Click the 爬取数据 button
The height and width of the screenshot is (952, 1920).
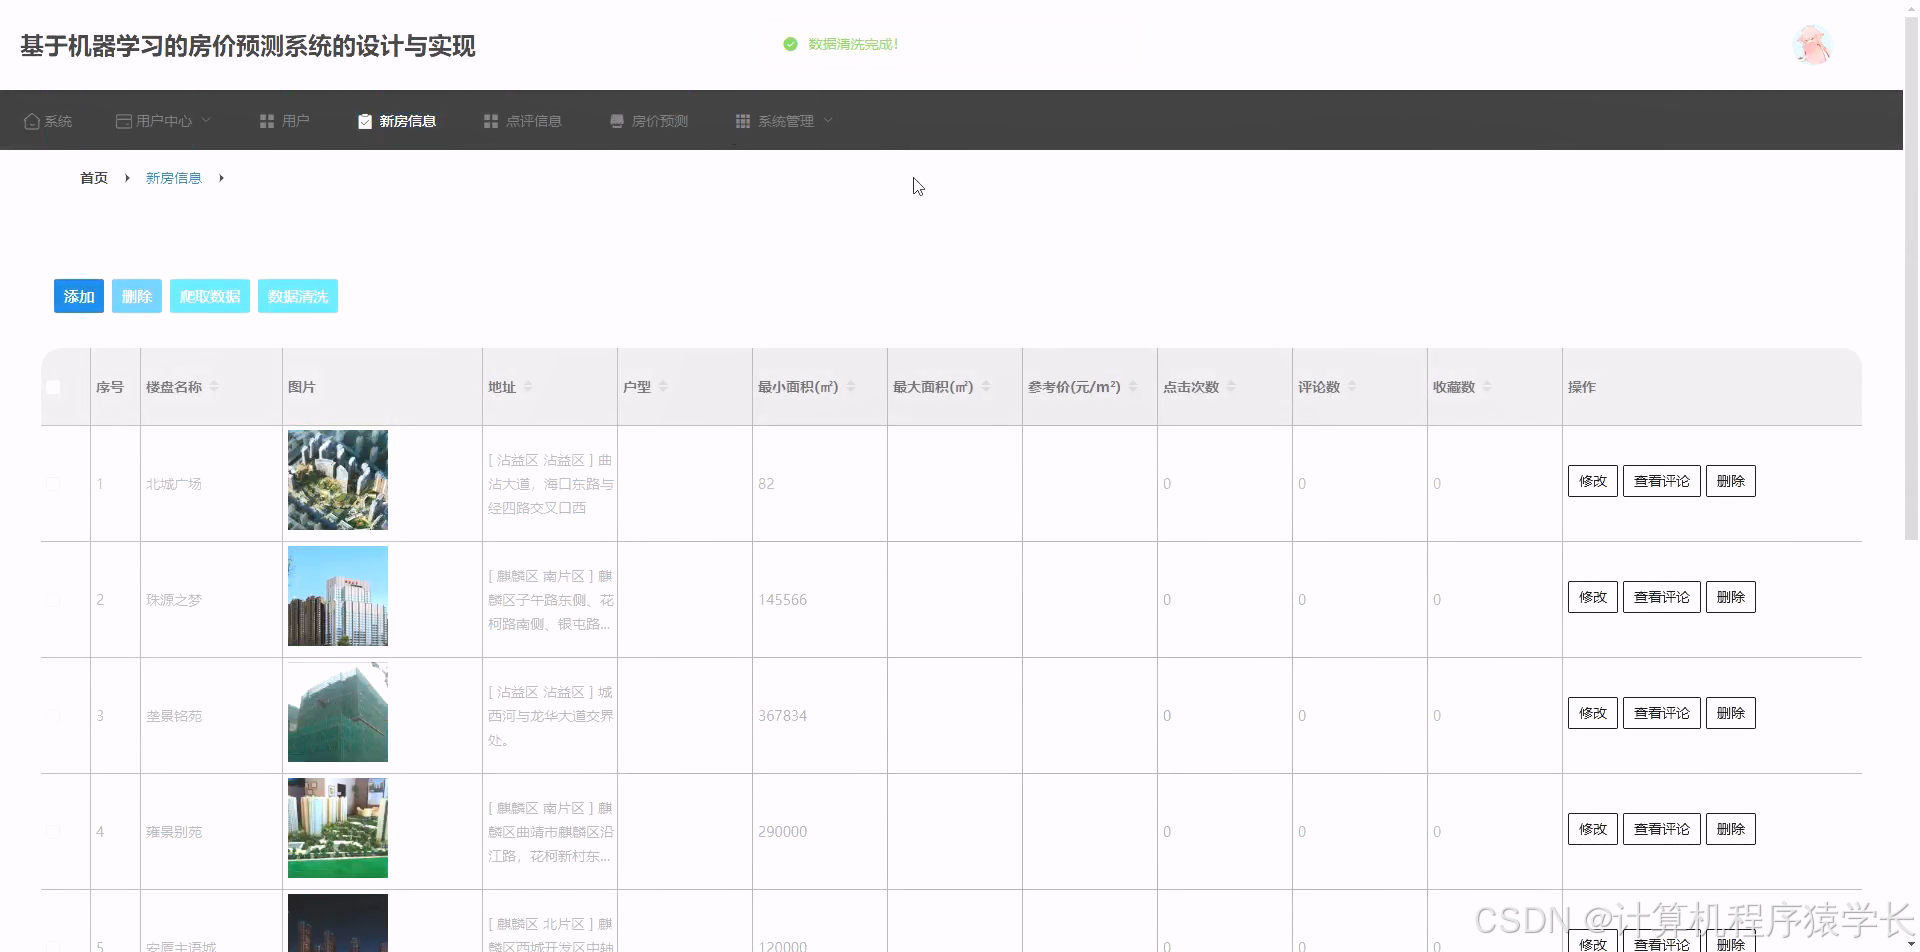tap(210, 296)
